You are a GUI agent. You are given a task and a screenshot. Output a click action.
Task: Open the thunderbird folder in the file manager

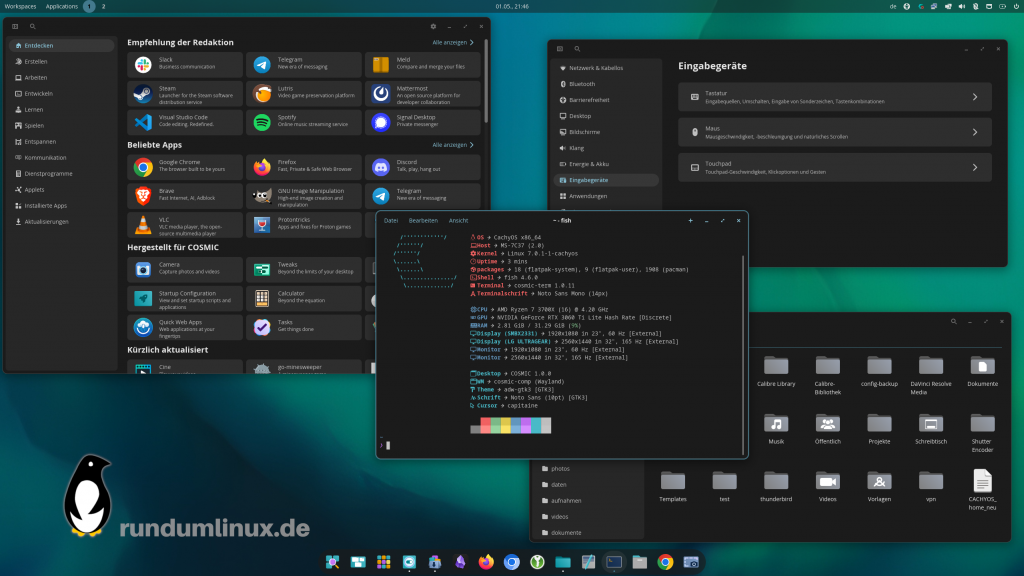[776, 487]
